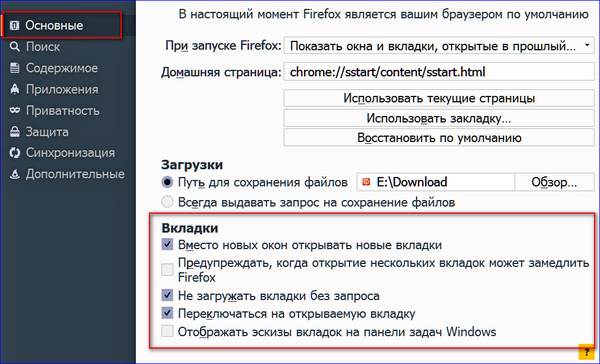Viewport: 600px width, 364px height.
Task: Click the Домашняя страница address field
Action: (x=439, y=72)
